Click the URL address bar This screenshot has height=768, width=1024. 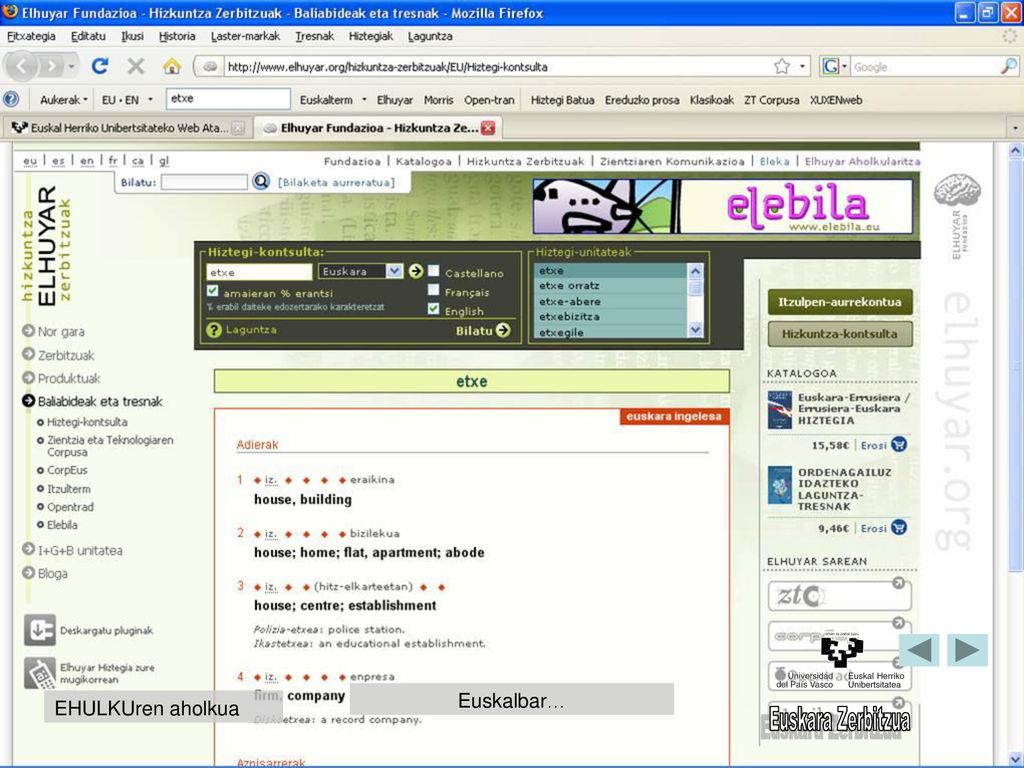point(496,67)
